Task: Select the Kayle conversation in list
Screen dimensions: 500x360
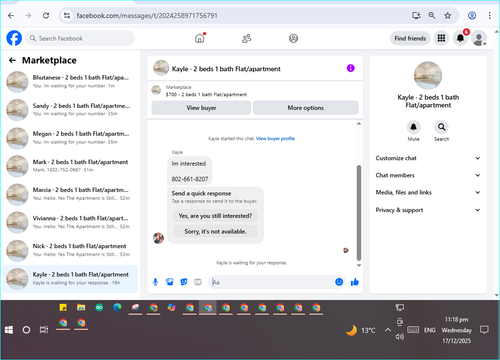Action: tap(70, 279)
